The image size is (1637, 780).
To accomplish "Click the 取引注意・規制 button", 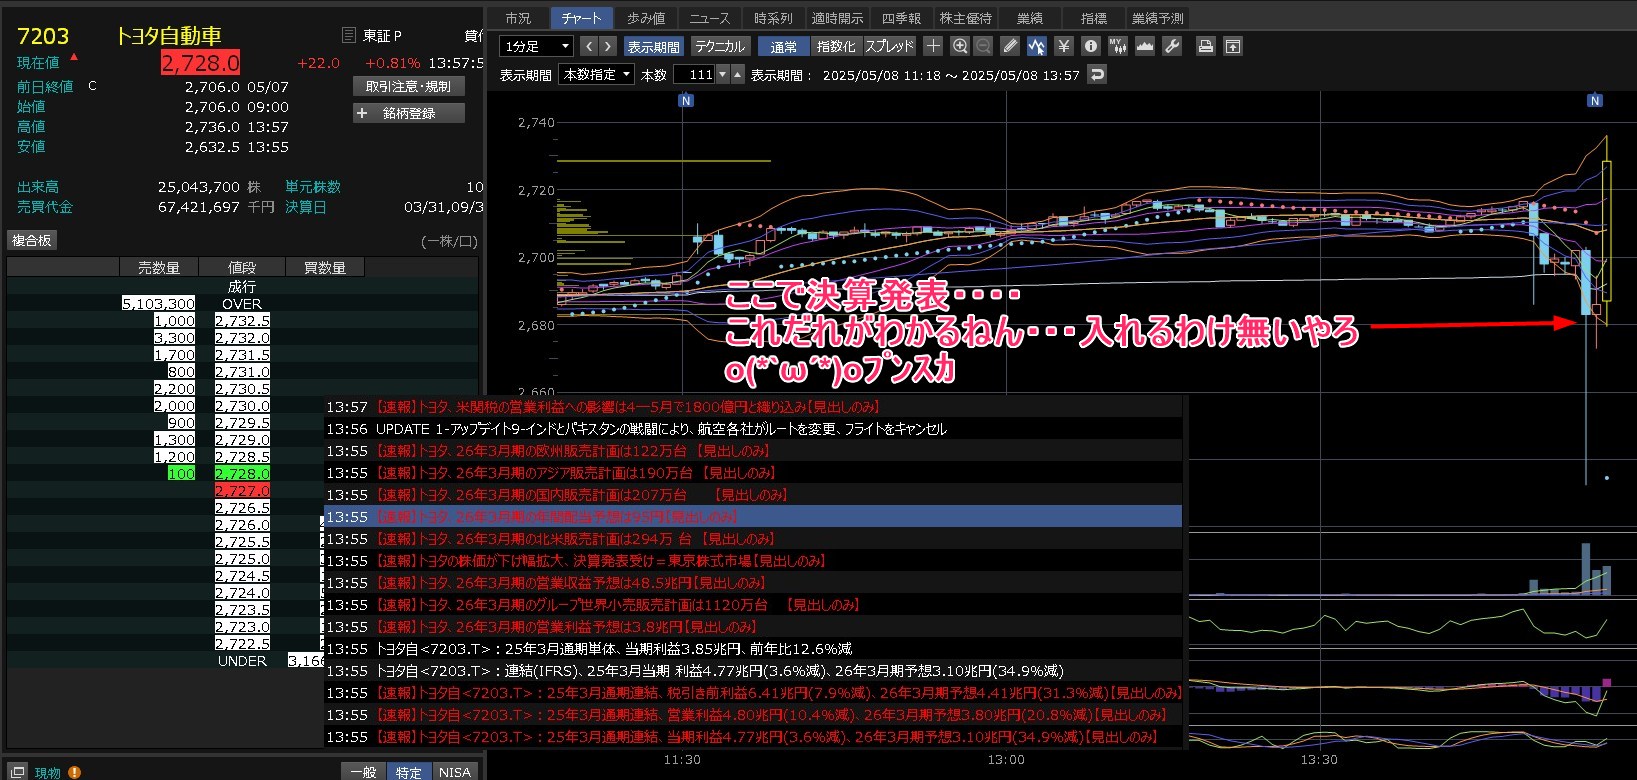I will click(408, 86).
